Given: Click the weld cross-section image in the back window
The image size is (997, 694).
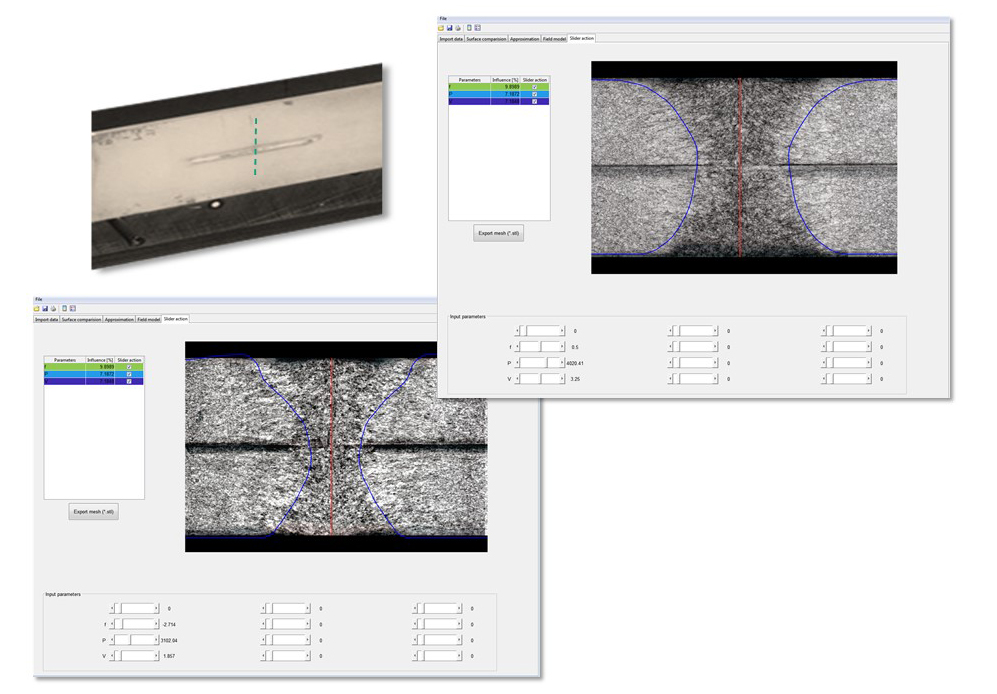Looking at the screenshot, I should [x=336, y=447].
